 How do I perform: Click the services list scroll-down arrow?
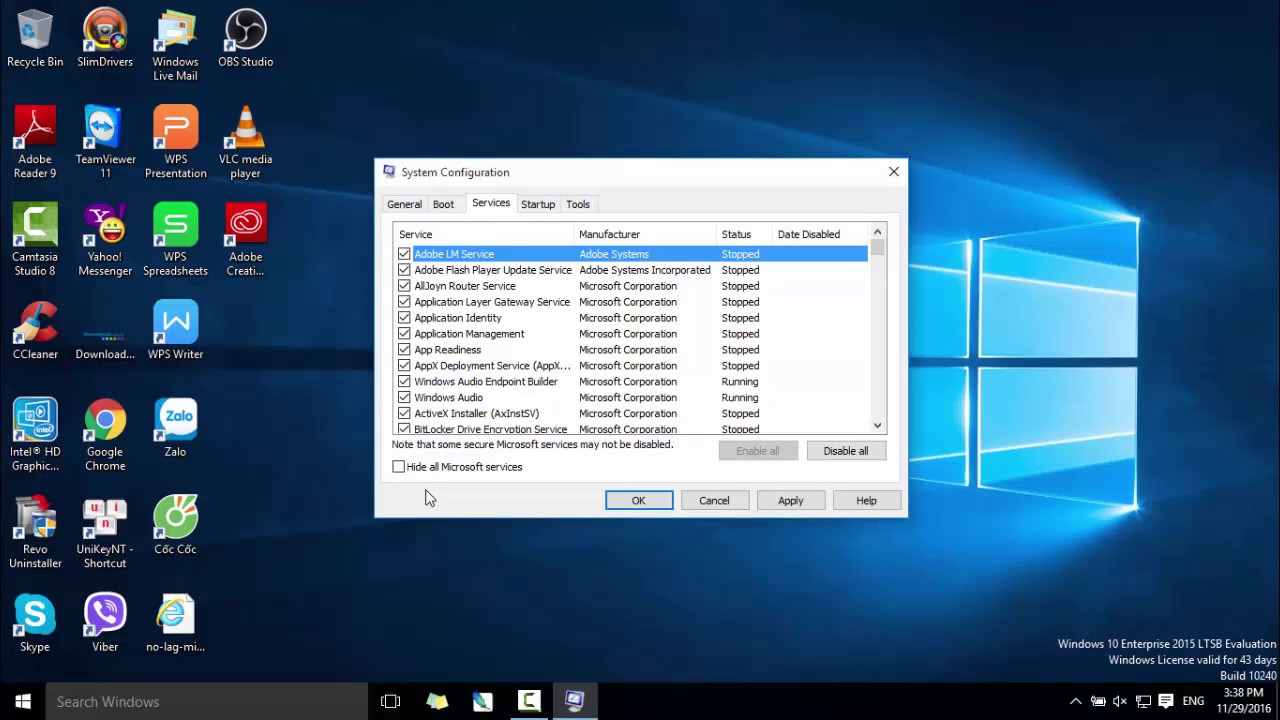click(878, 426)
